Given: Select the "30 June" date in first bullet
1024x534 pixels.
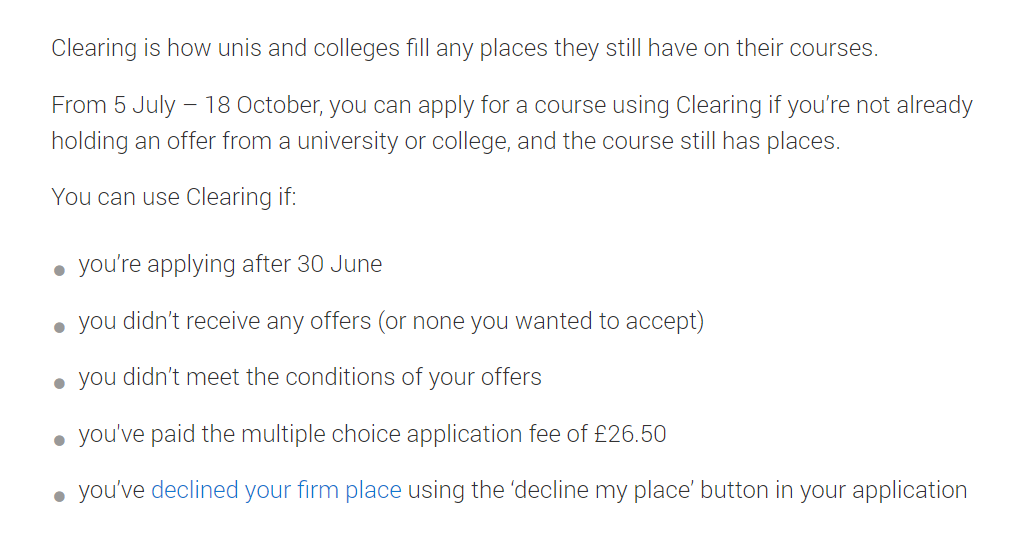Looking at the screenshot, I should click(340, 264).
